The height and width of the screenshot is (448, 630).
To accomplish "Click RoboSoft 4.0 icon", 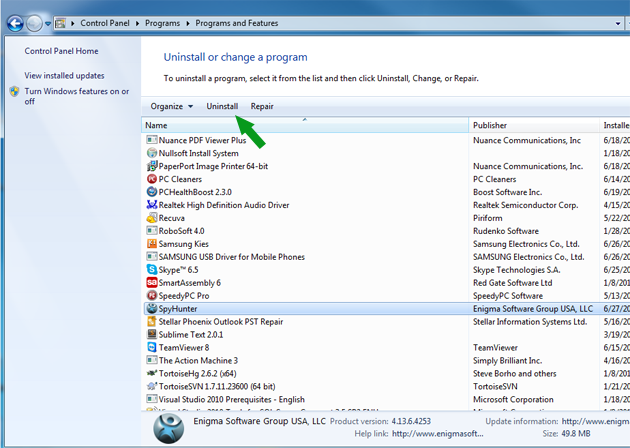I will [152, 231].
